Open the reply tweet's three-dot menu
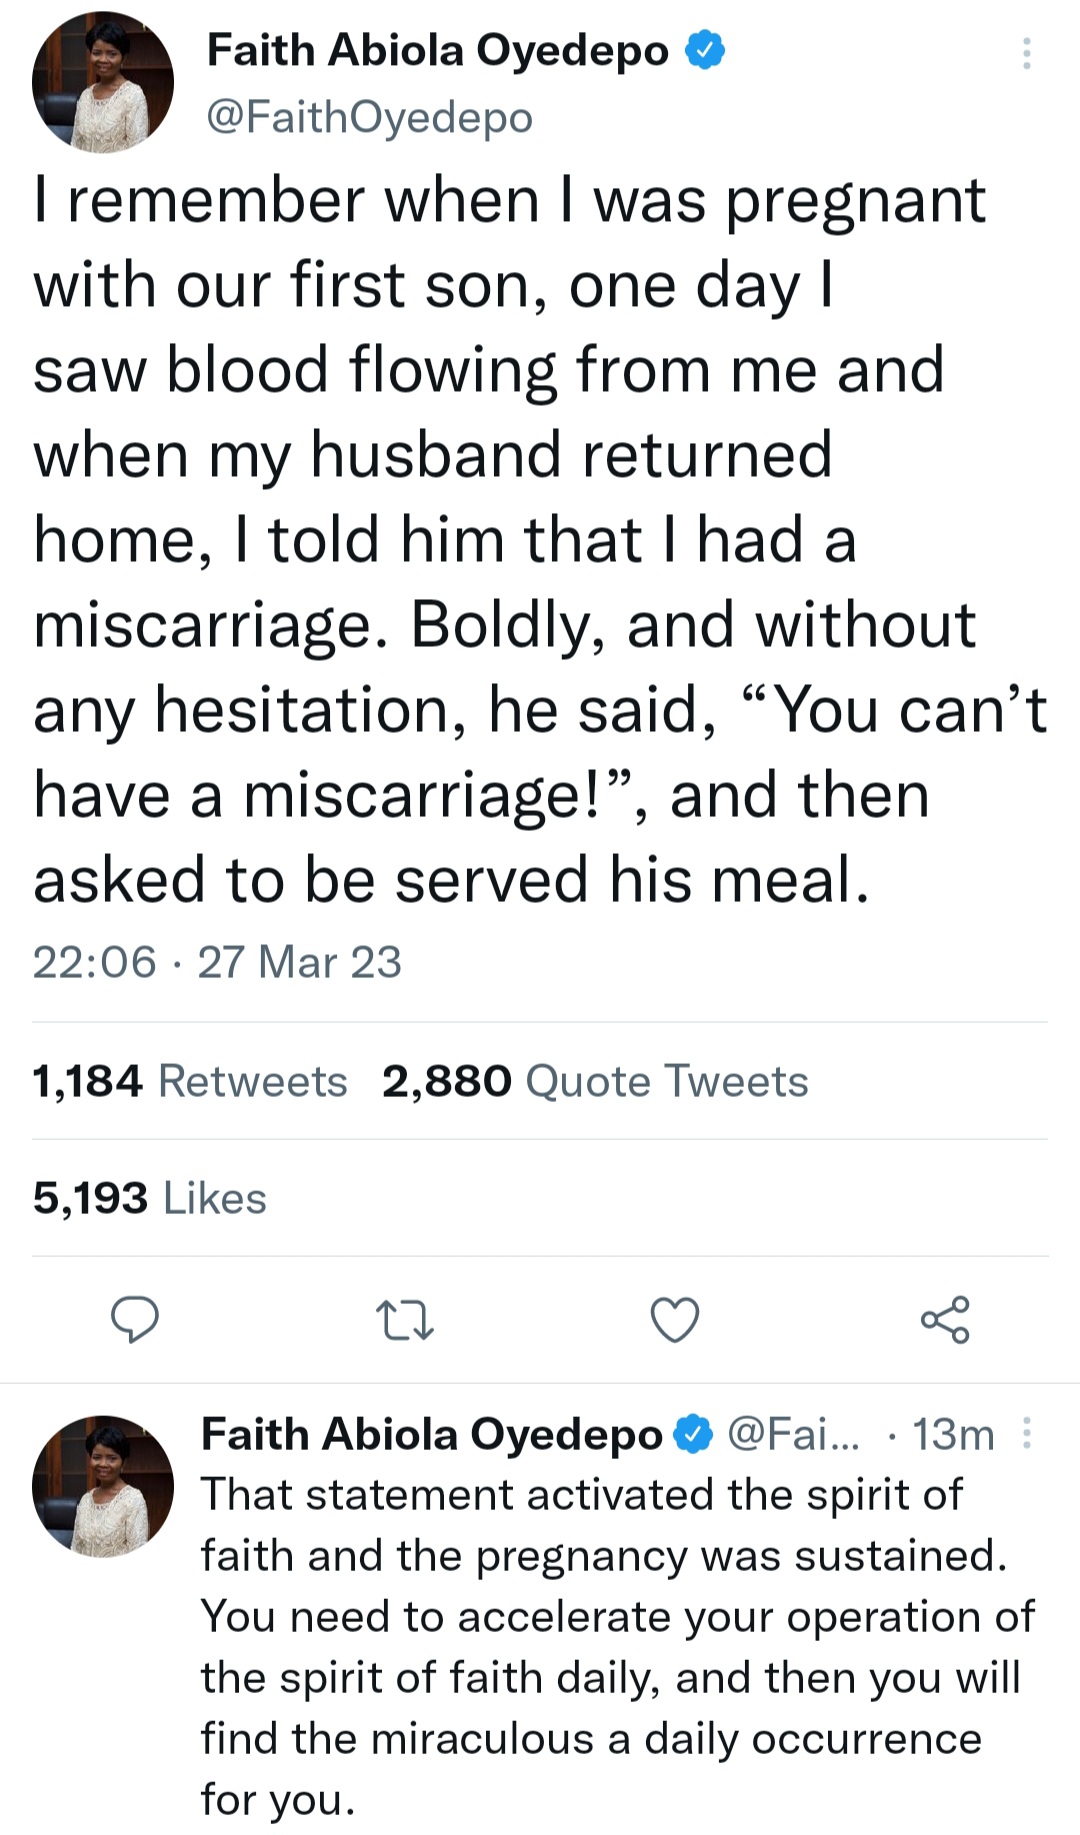This screenshot has height=1835, width=1080. pos(1026,1434)
